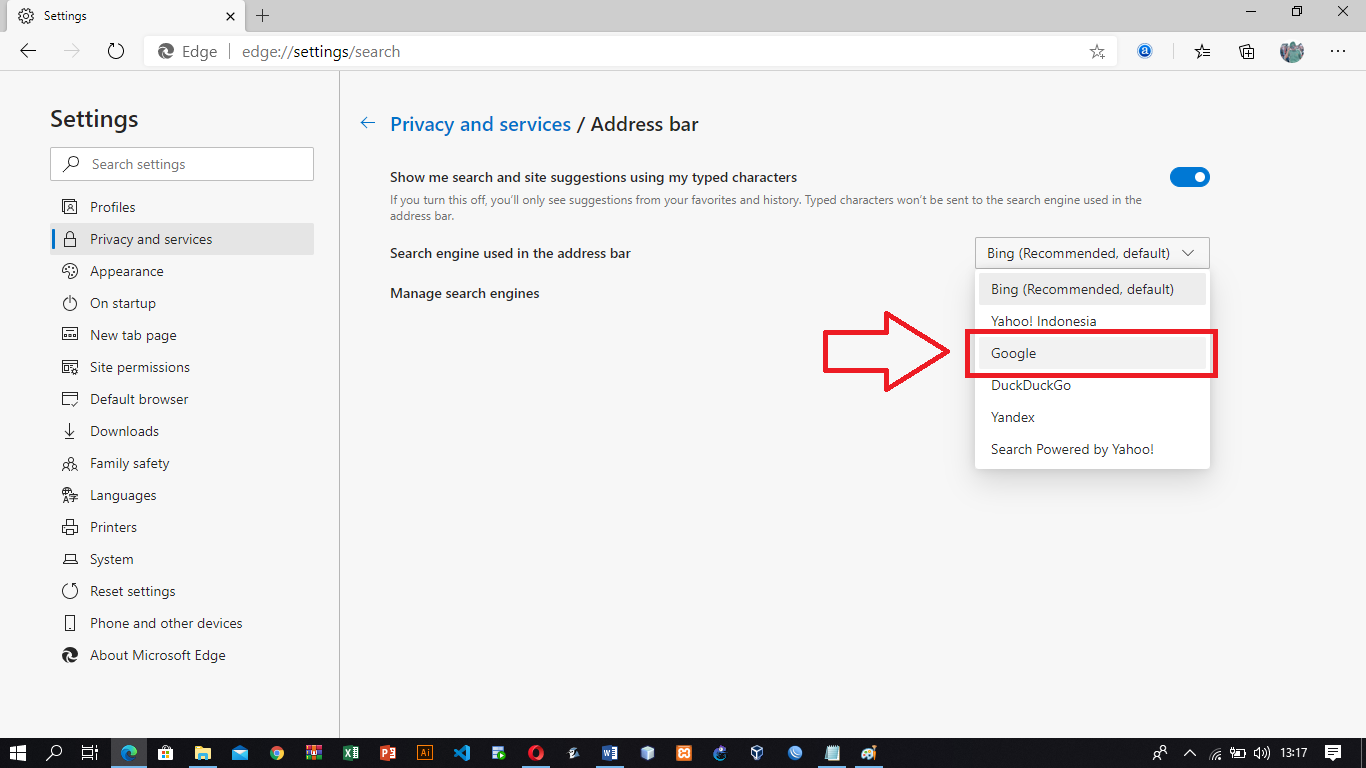This screenshot has width=1366, height=768.
Task: Open Visual Studio Code from the taskbar
Action: 462,753
